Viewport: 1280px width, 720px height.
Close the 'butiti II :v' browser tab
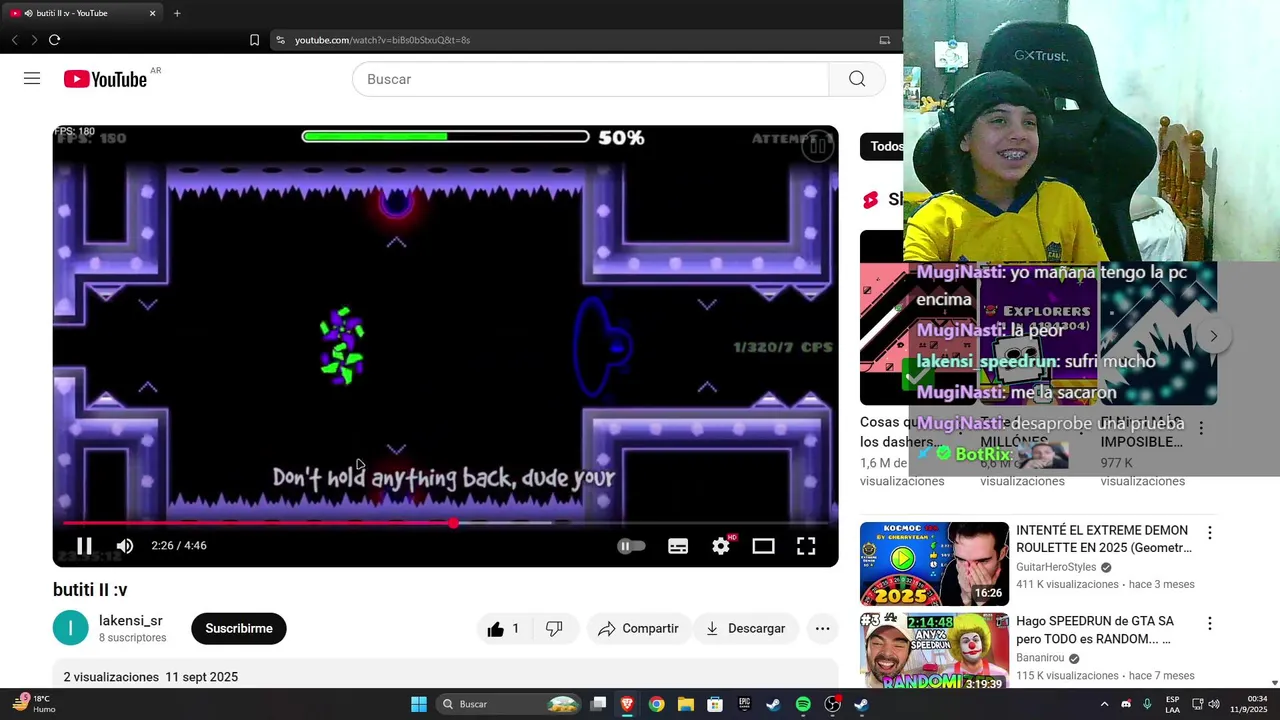click(152, 13)
